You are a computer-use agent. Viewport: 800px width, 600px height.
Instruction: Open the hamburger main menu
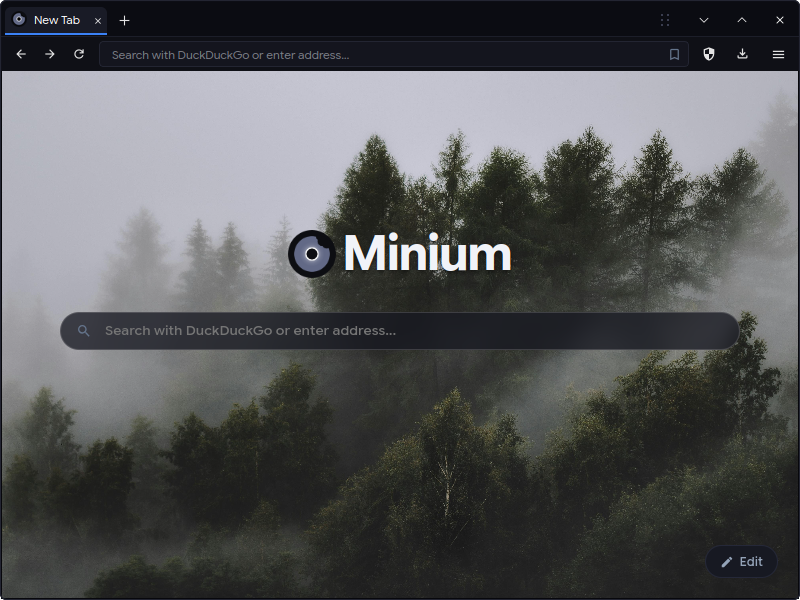pos(778,54)
